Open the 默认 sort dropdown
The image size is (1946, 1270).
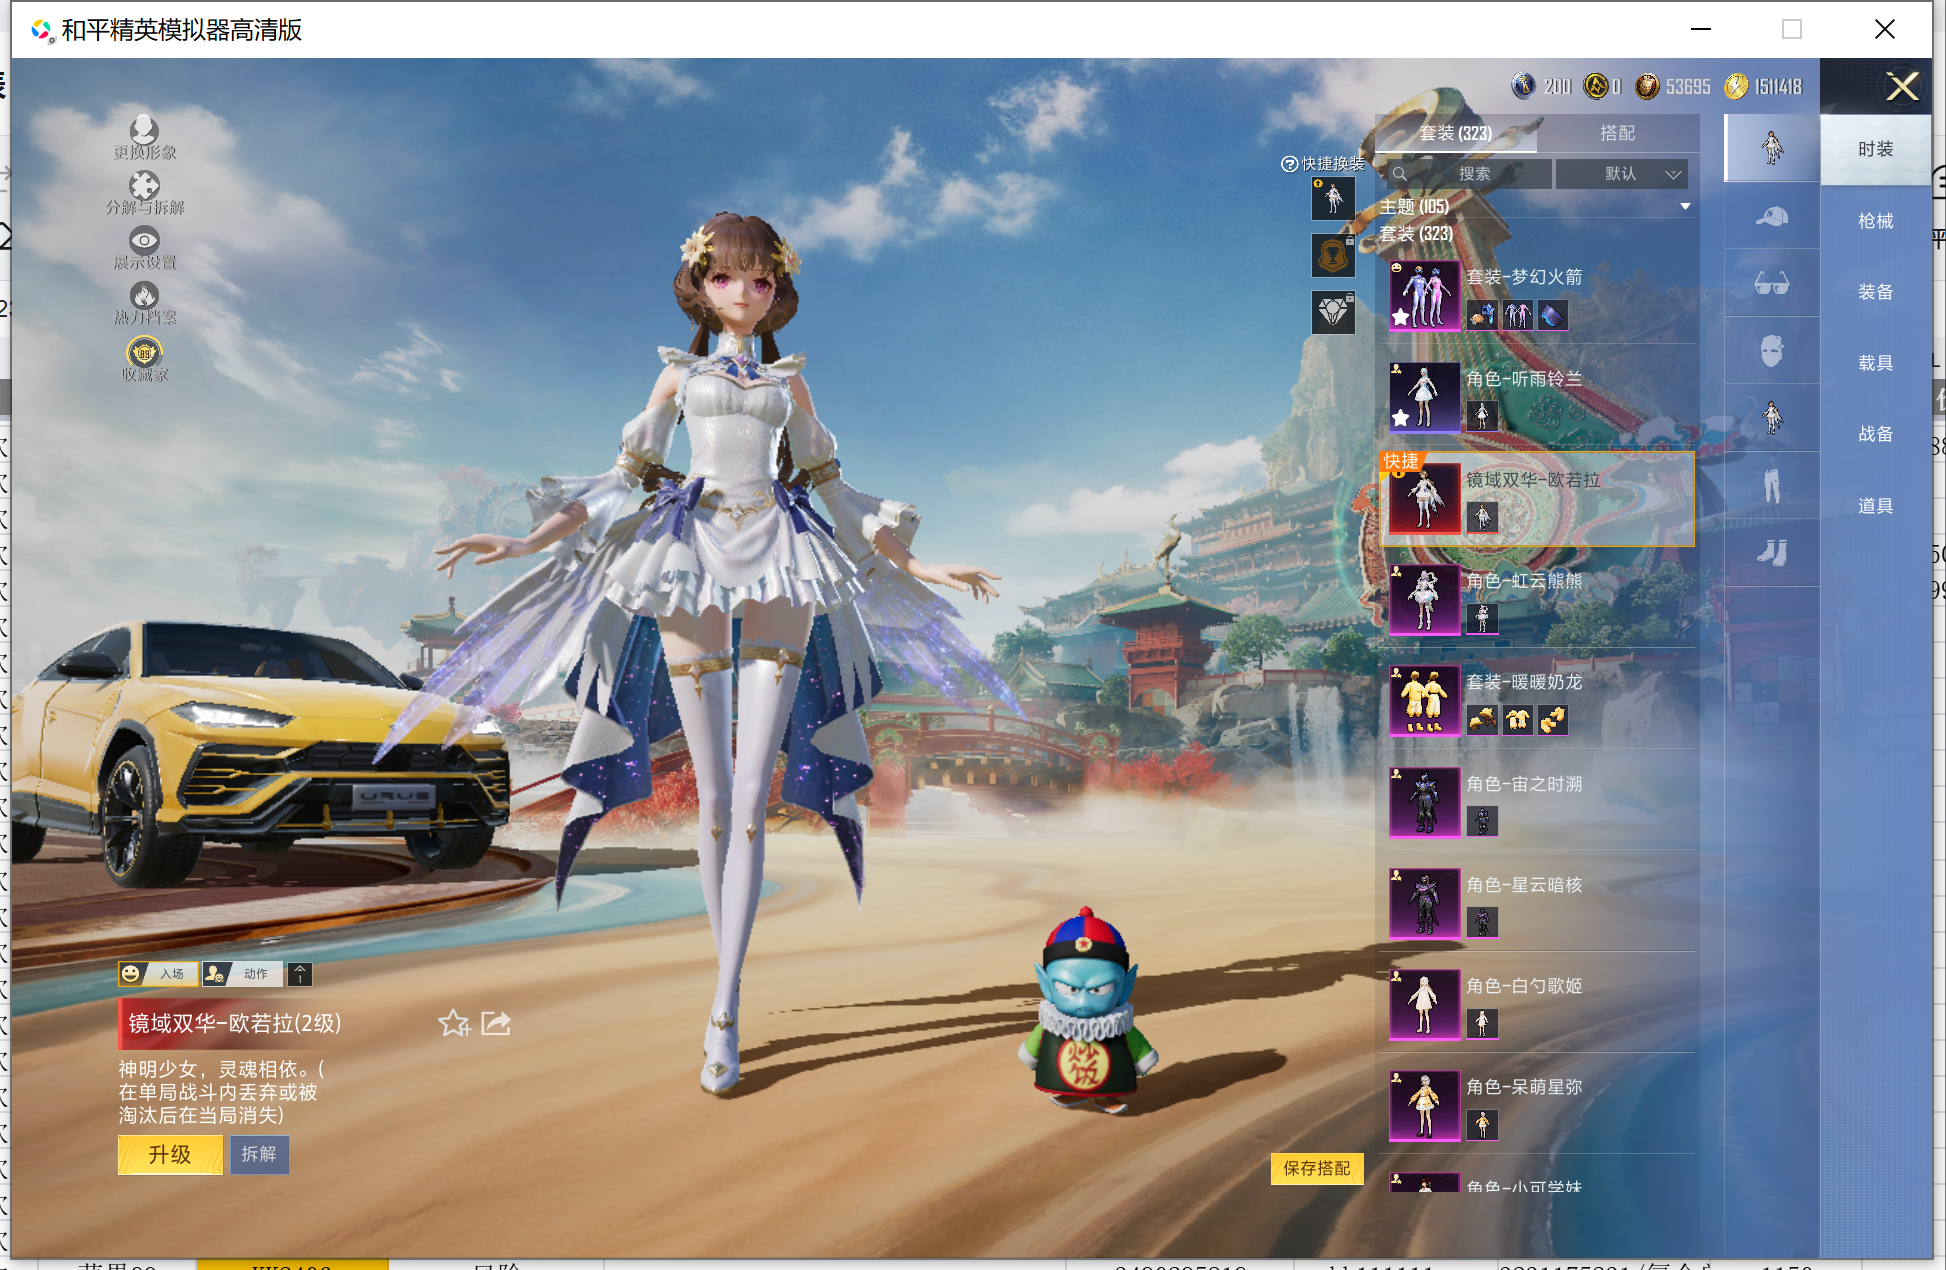pos(1622,174)
